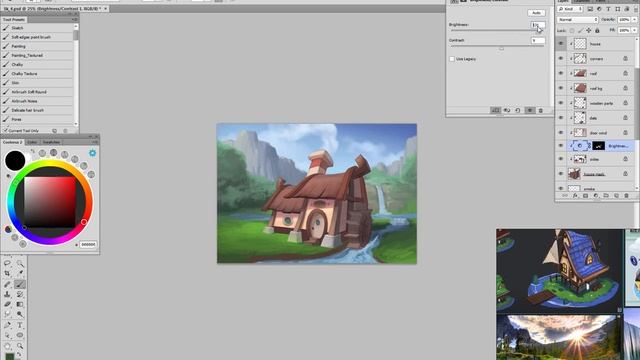640x360 pixels.
Task: Click the red saturation square in Coolorus
Action: (x=50, y=202)
